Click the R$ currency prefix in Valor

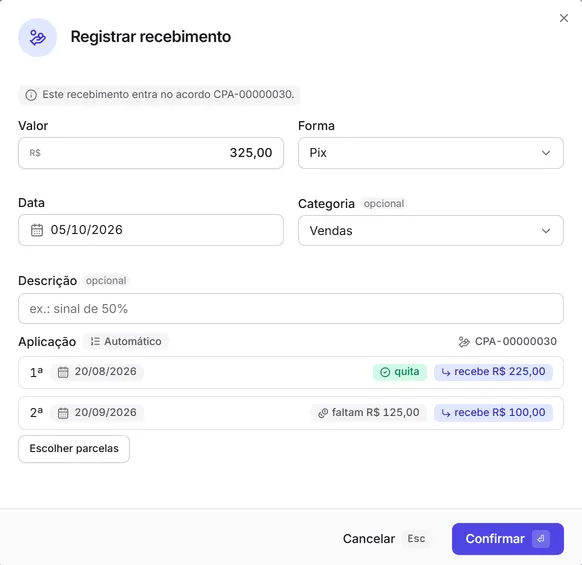tap(35, 153)
